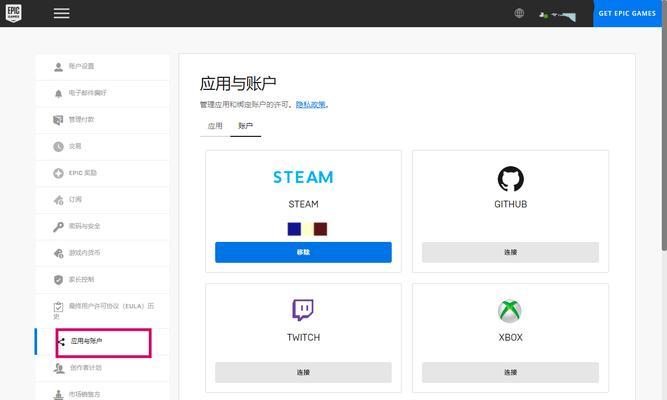Viewport: 667px width, 400px height.
Task: Open 市场销售方 sidebar item
Action: click(x=102, y=394)
